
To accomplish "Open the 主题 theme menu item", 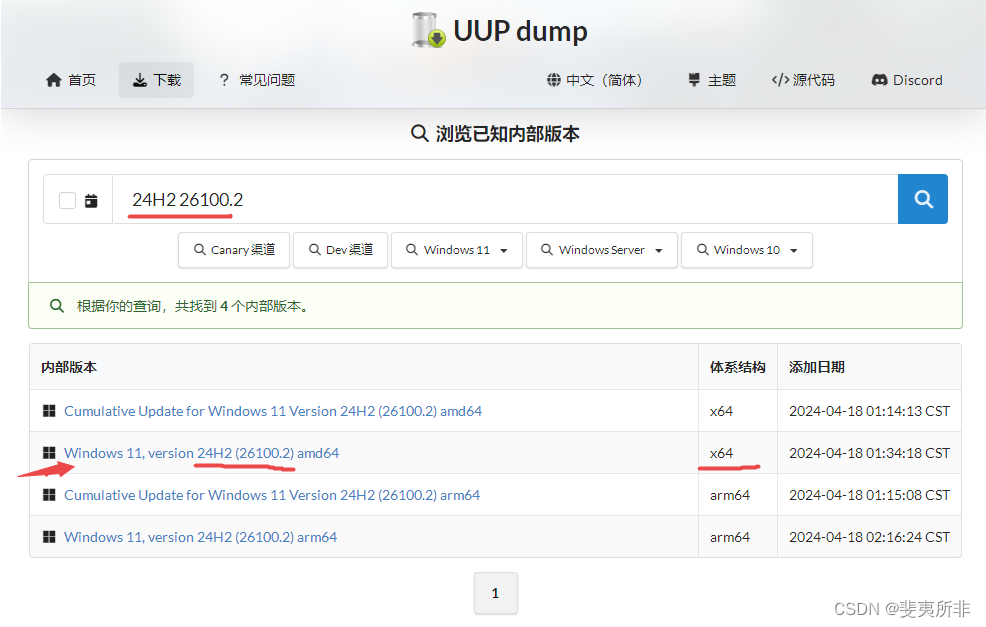I will [712, 80].
